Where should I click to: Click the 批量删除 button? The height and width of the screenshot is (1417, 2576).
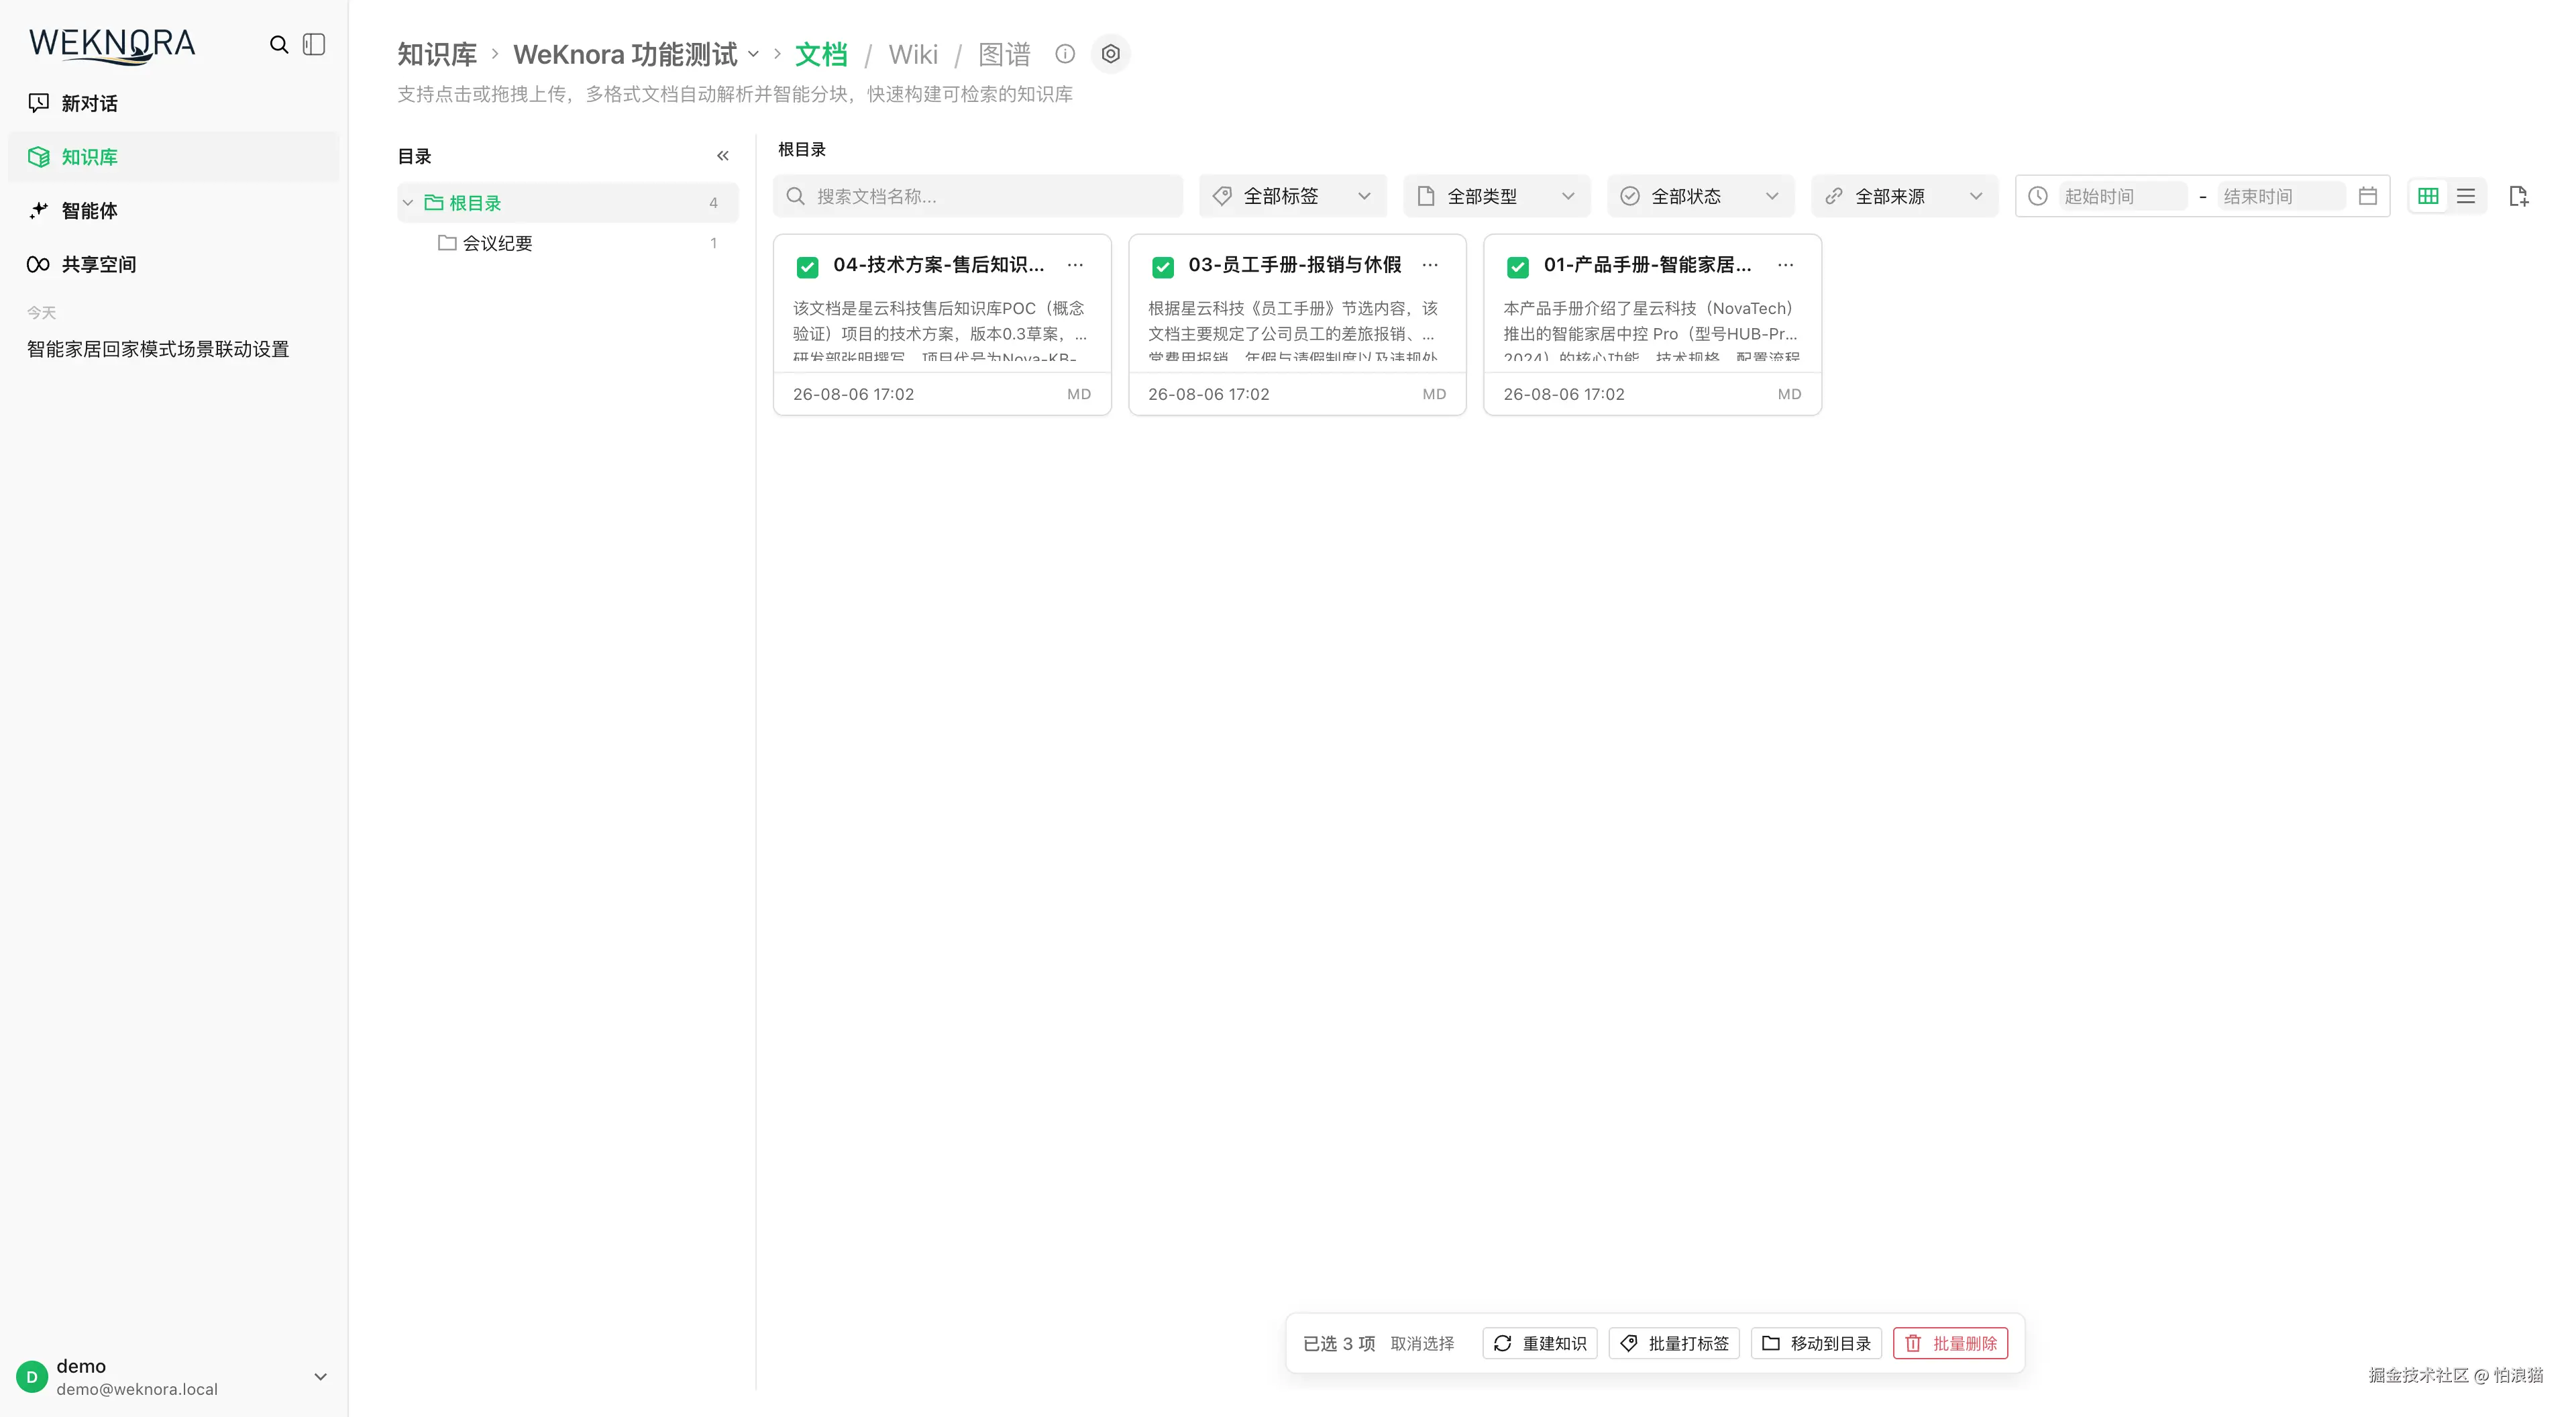click(x=1950, y=1343)
